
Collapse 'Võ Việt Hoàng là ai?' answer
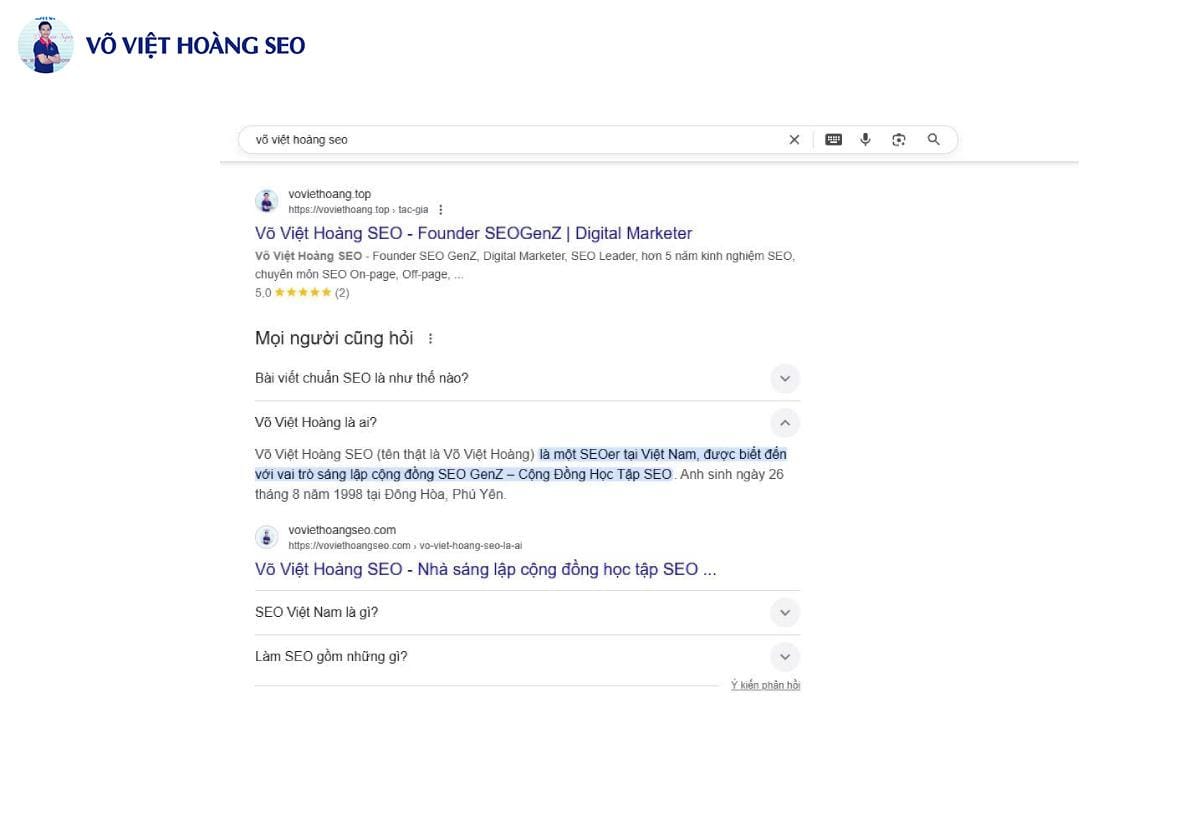785,423
